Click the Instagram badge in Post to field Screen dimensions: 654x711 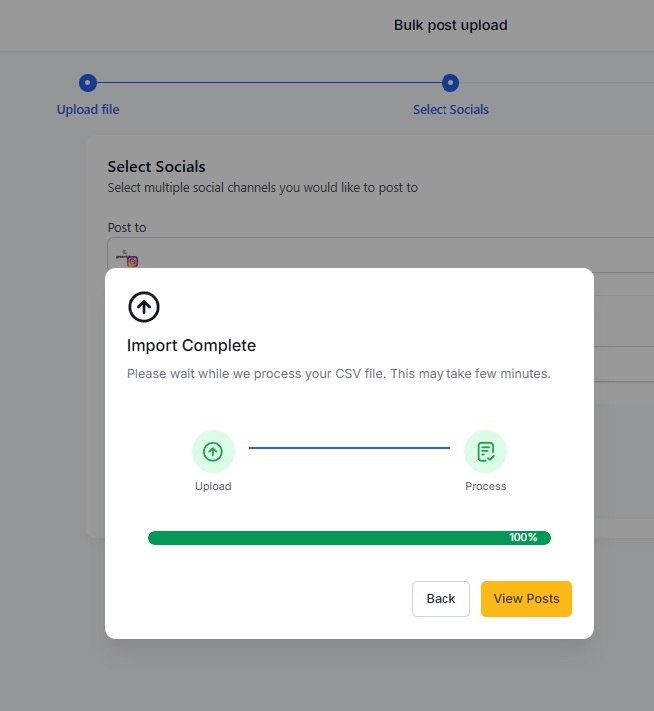[132, 261]
